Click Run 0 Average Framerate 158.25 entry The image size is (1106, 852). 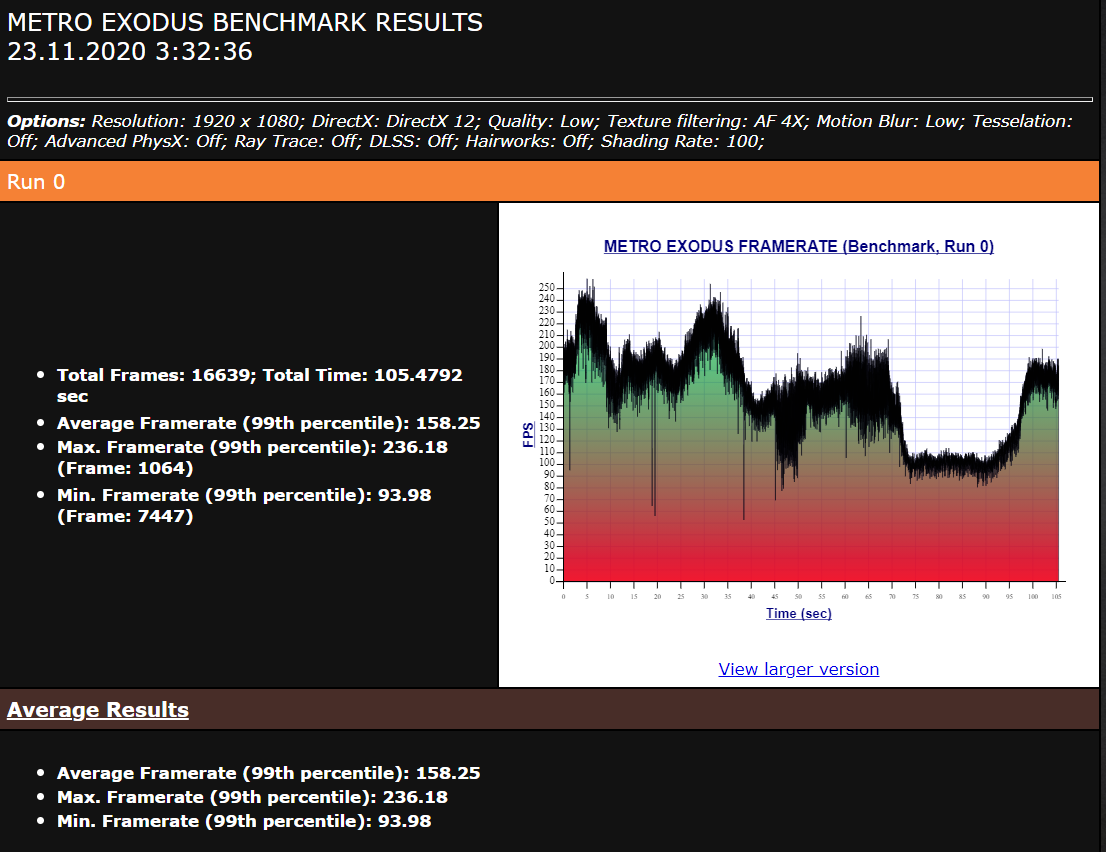[x=268, y=423]
